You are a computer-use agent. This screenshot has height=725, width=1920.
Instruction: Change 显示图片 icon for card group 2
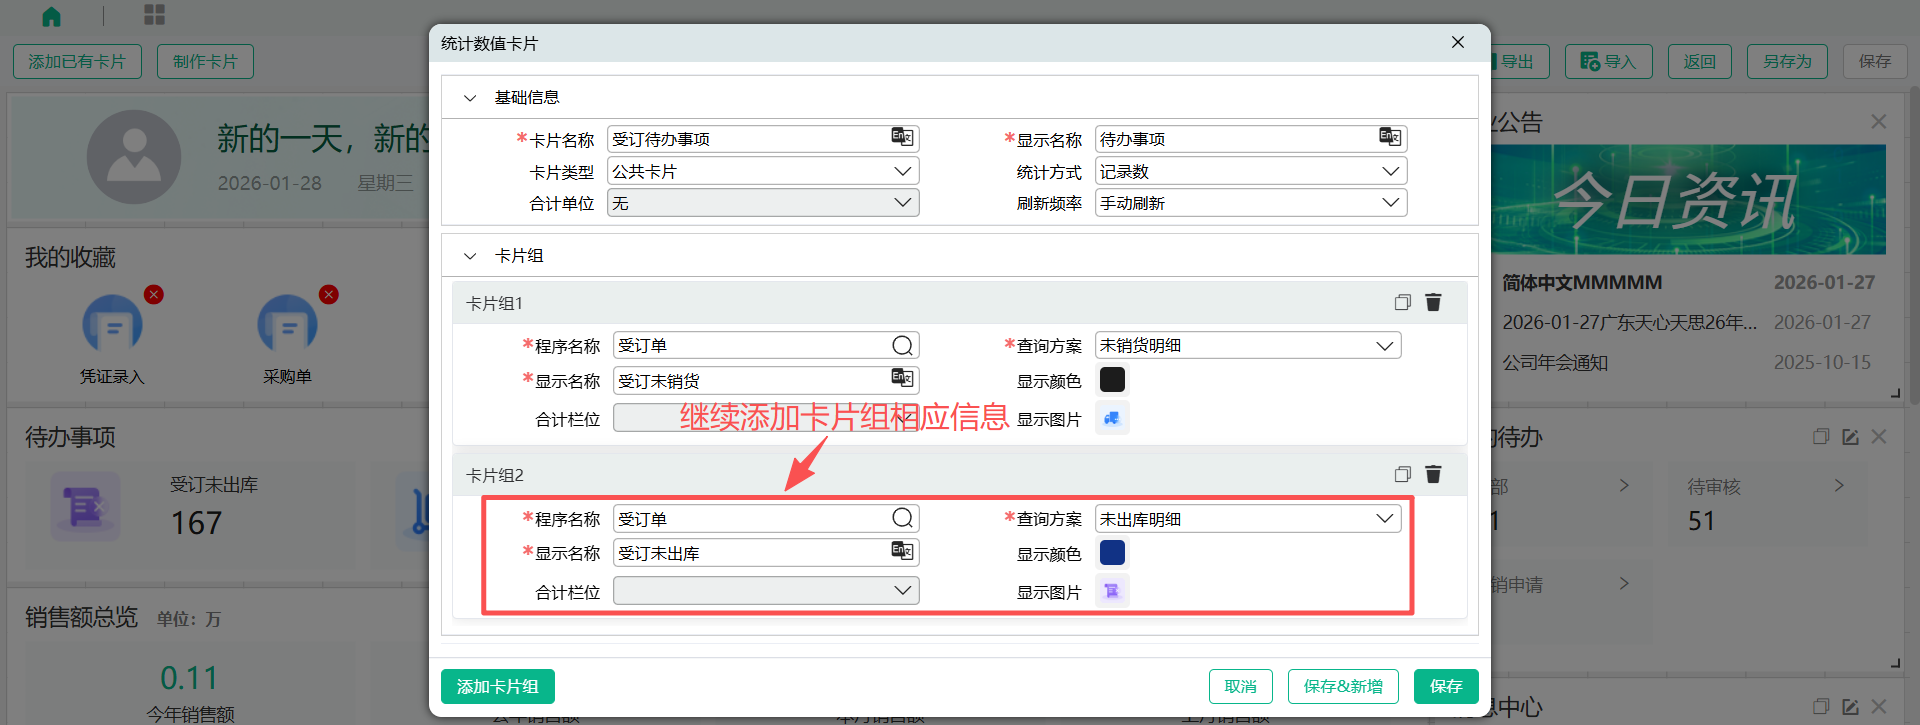click(1112, 591)
